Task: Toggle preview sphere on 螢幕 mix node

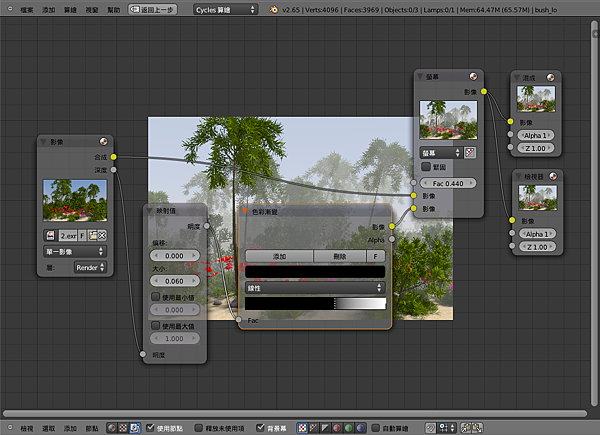Action: [x=473, y=77]
